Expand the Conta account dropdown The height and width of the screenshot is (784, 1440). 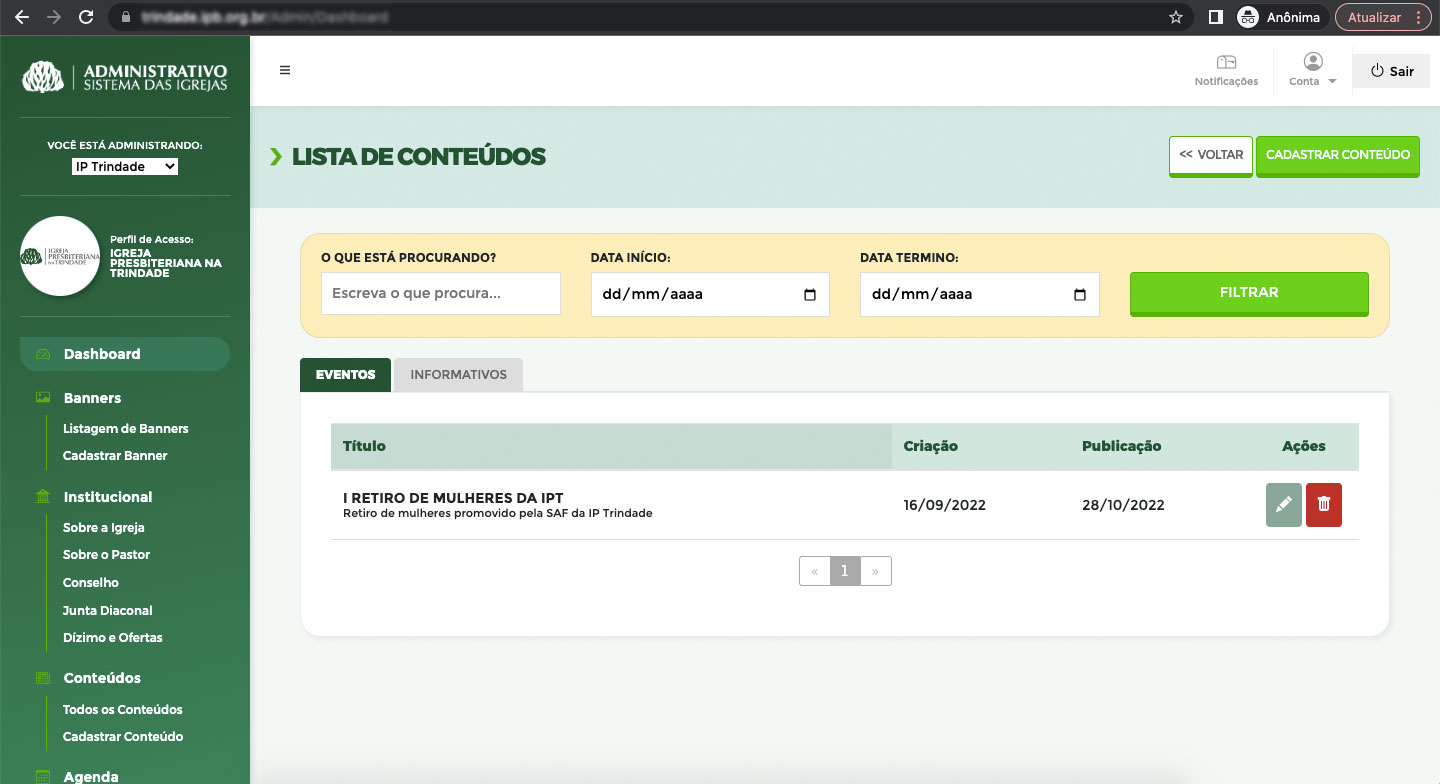click(1312, 70)
